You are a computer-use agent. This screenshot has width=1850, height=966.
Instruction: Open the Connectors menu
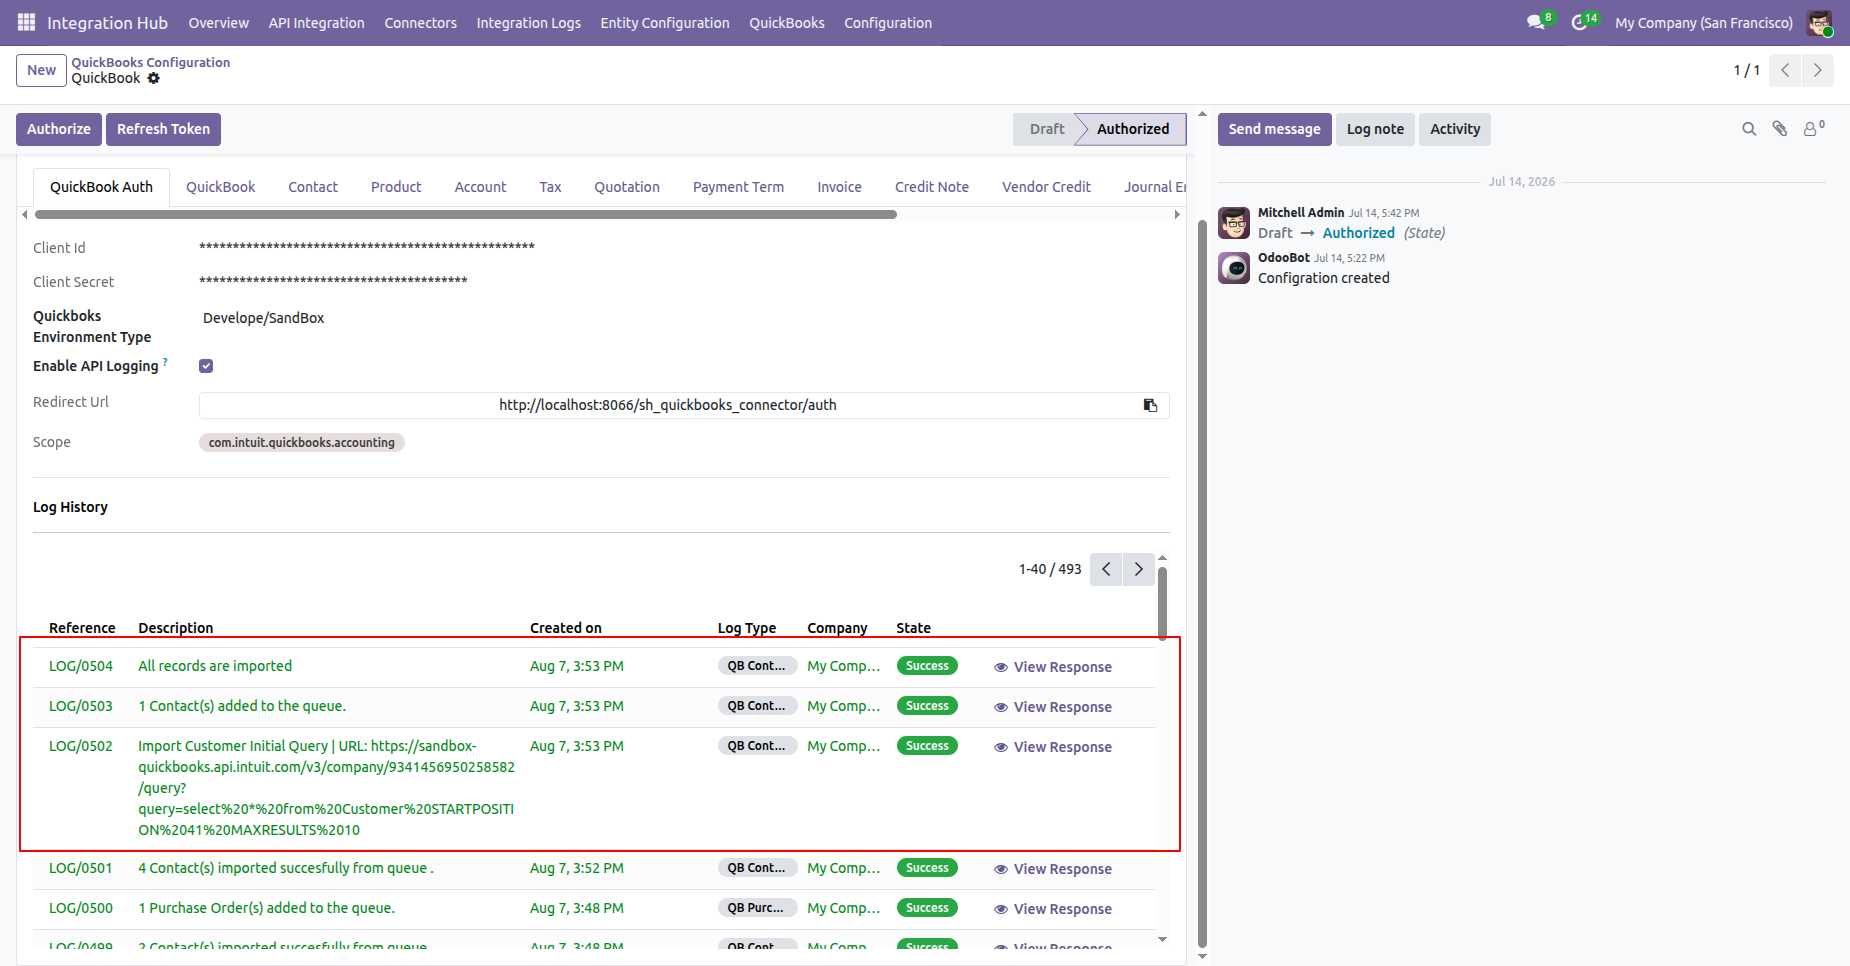(420, 23)
